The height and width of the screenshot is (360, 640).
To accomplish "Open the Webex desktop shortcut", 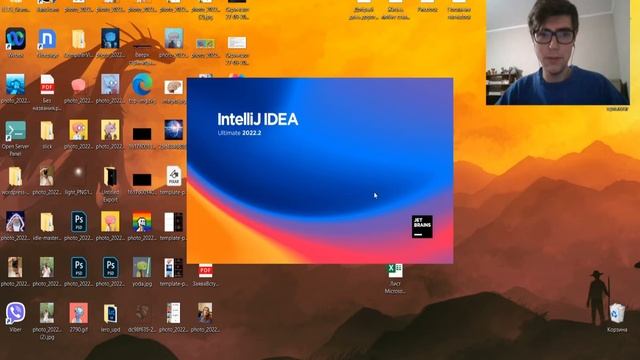I will pyautogui.click(x=16, y=39).
